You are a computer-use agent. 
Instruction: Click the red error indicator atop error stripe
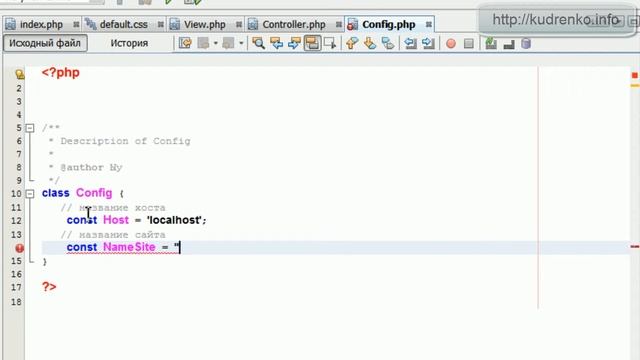[x=635, y=75]
